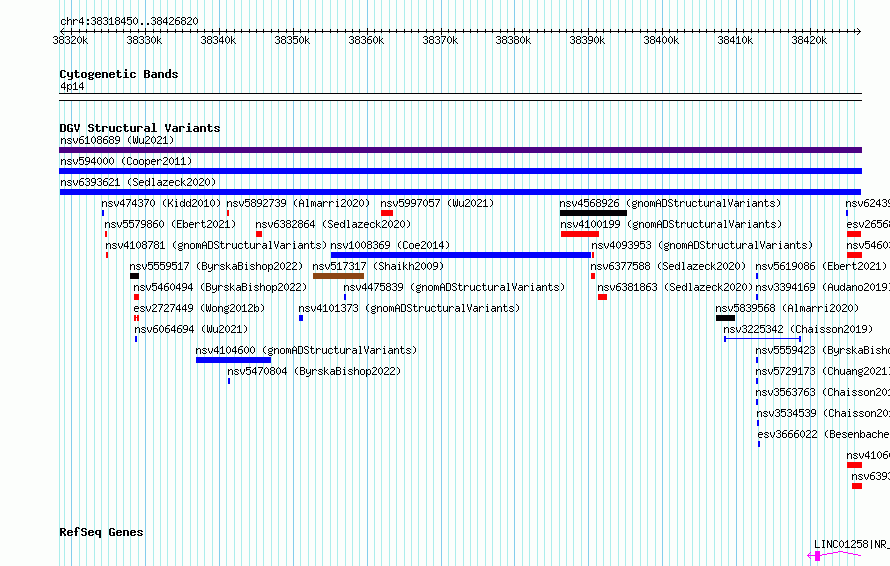The width and height of the screenshot is (890, 566).
Task: Click the 4p14 cytogenetic band label
Action: (72, 86)
